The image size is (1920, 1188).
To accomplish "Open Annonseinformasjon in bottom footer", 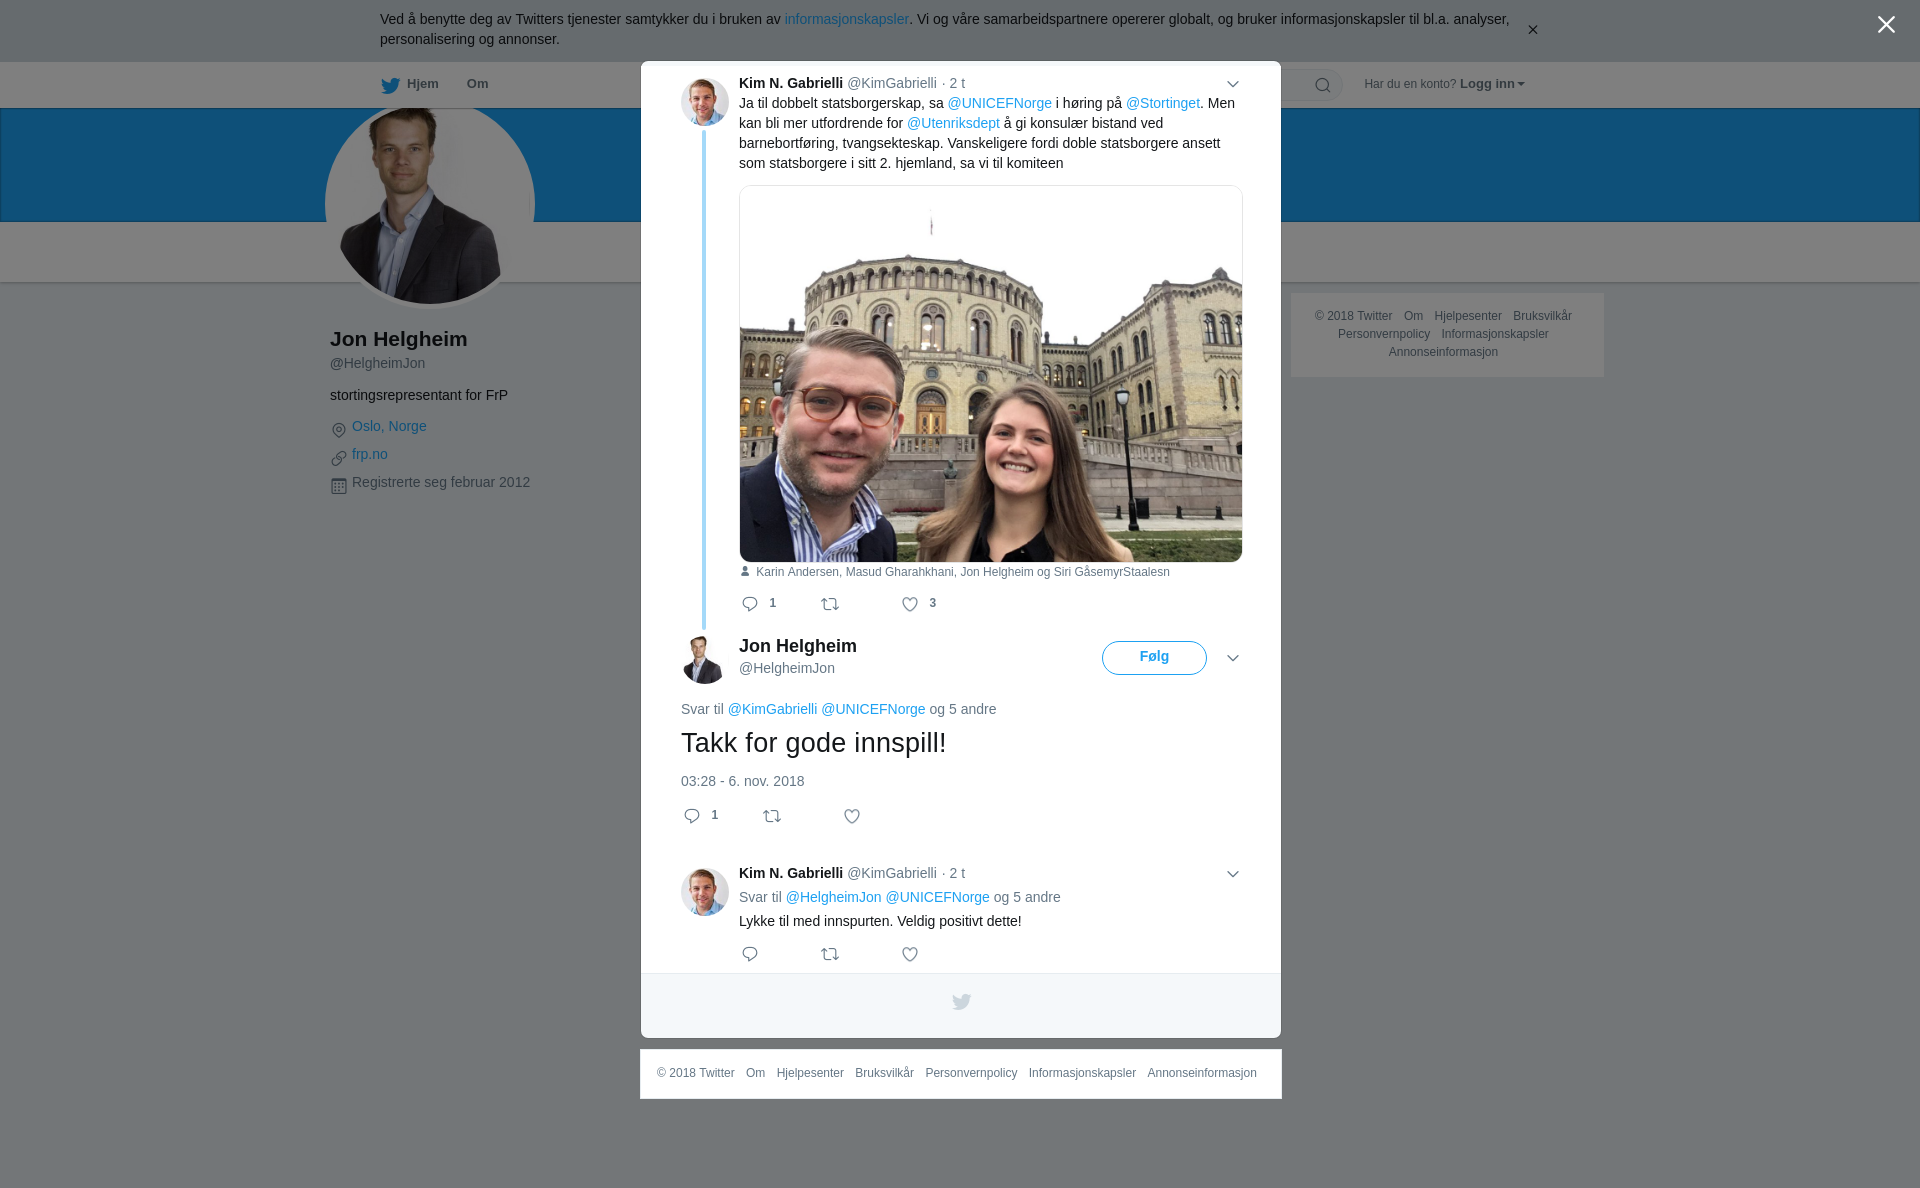I will tap(1202, 1073).
